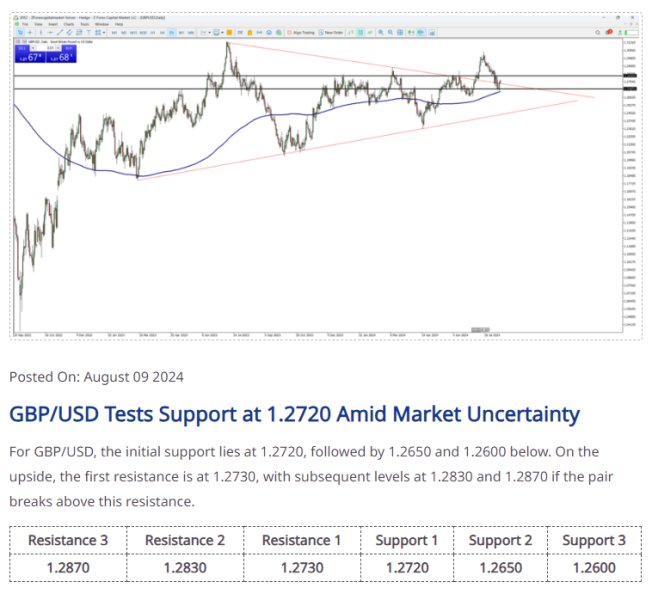The image size is (652, 600).
Task: Switch chart to M5 timeframe
Action: coord(124,32)
